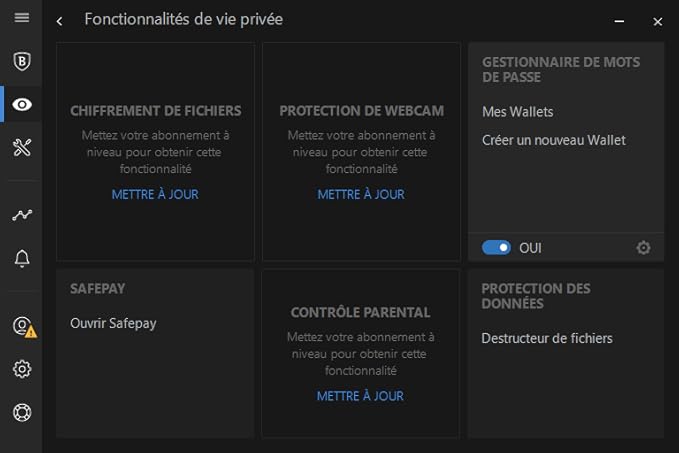
Task: Disable the password manager OUI toggle
Action: pos(496,248)
